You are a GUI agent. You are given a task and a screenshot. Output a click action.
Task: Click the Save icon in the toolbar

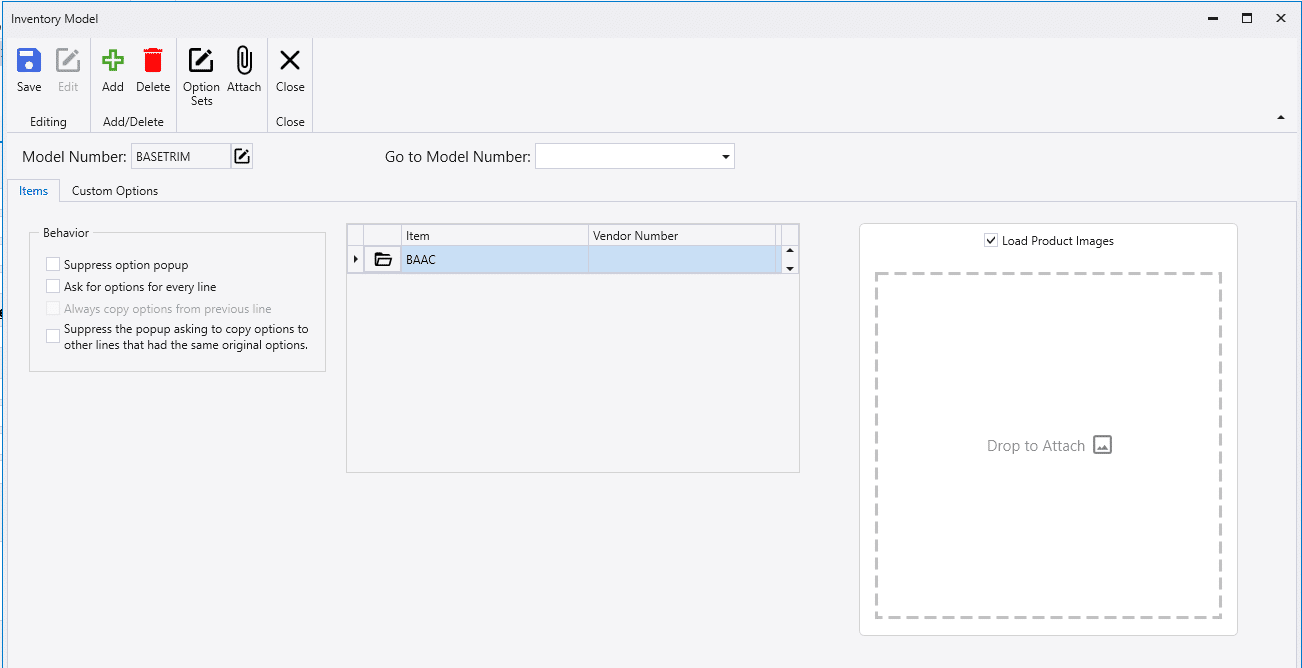point(28,70)
